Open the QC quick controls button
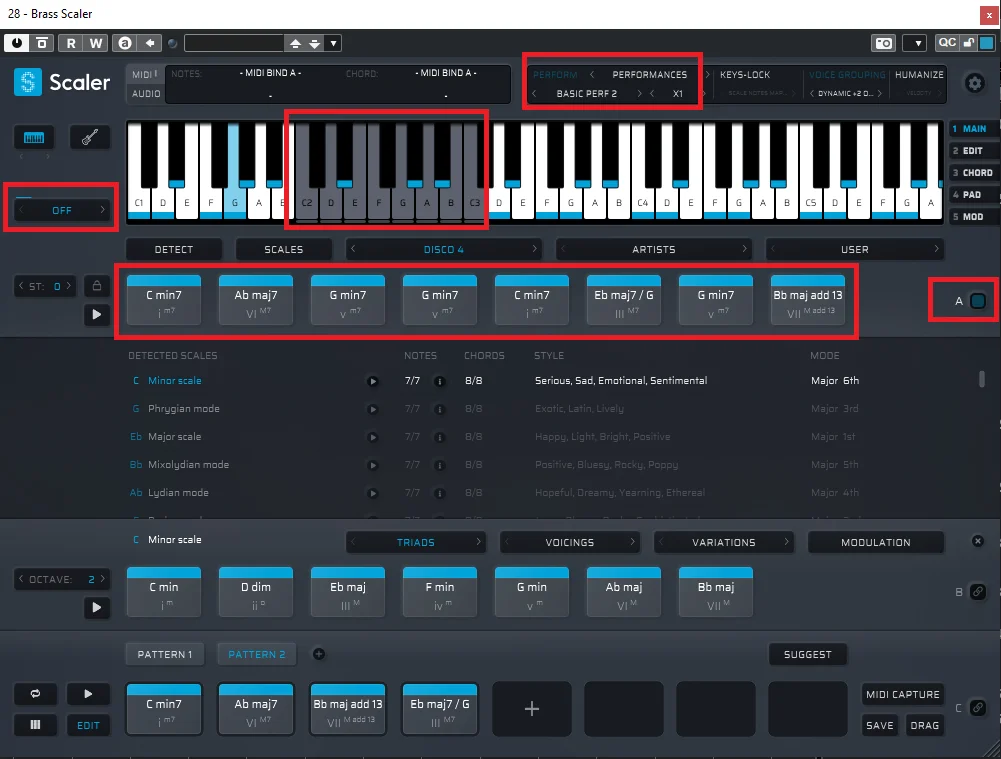 (947, 43)
